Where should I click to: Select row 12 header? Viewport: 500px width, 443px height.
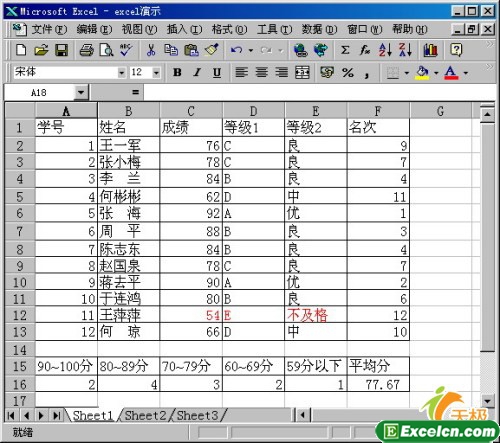(x=20, y=315)
